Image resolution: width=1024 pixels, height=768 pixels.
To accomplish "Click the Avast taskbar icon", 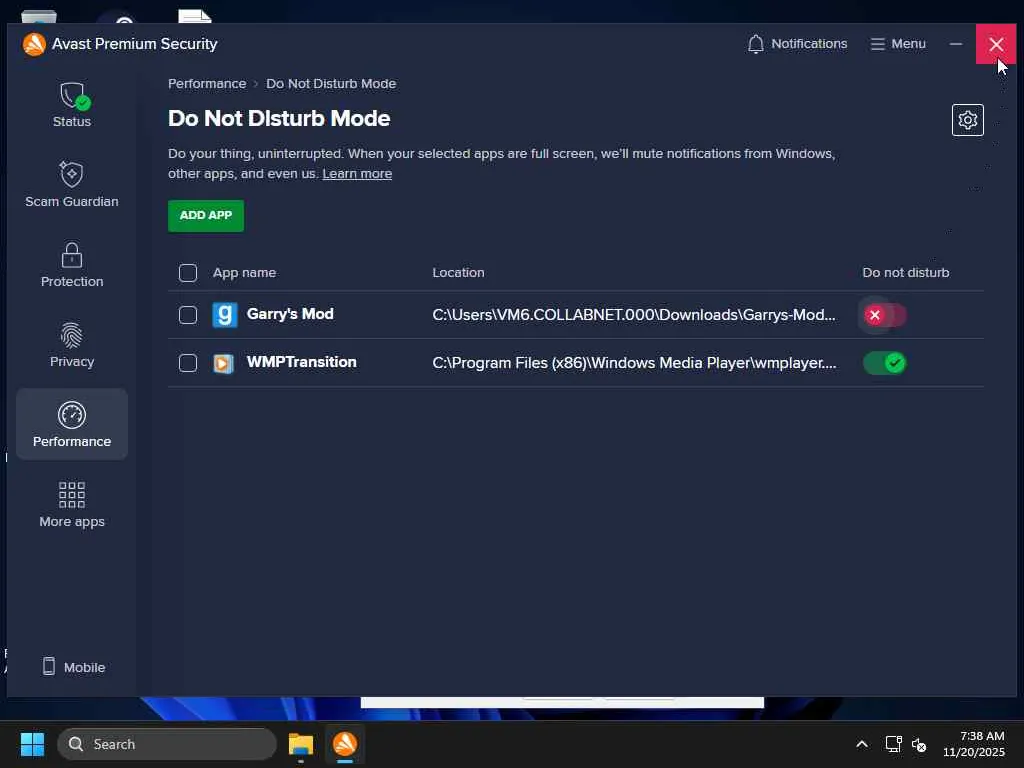I will 345,744.
